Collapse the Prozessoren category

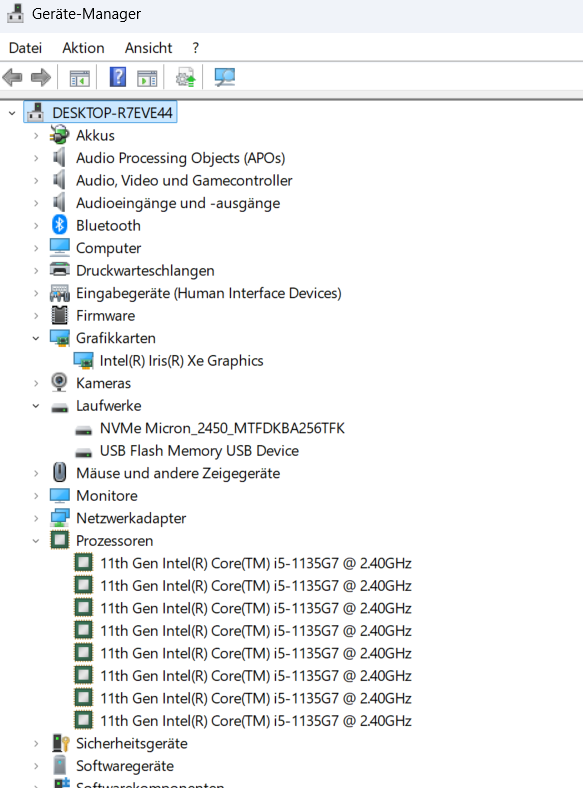36,541
